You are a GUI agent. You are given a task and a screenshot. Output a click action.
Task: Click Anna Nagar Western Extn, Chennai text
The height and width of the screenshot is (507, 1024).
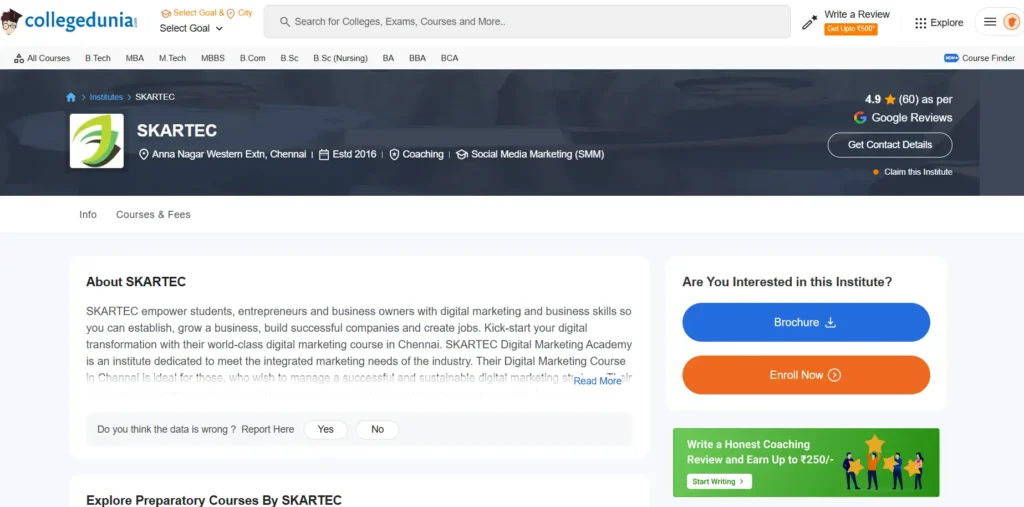click(x=229, y=155)
